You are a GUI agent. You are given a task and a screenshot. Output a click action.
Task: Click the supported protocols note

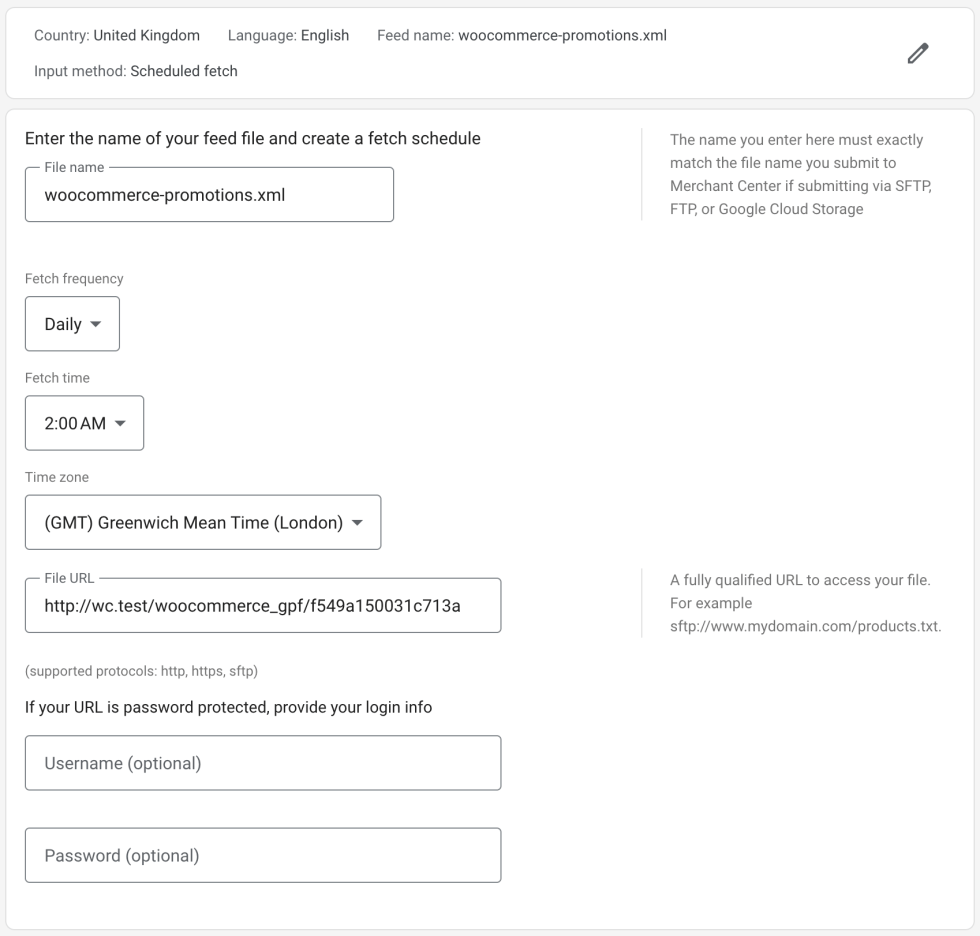coord(141,671)
